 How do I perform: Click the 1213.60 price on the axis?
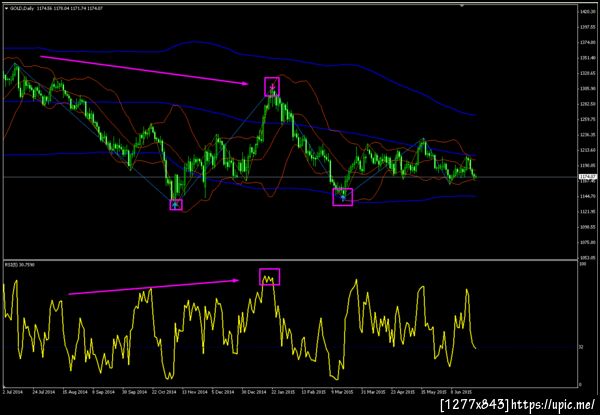[x=586, y=150]
